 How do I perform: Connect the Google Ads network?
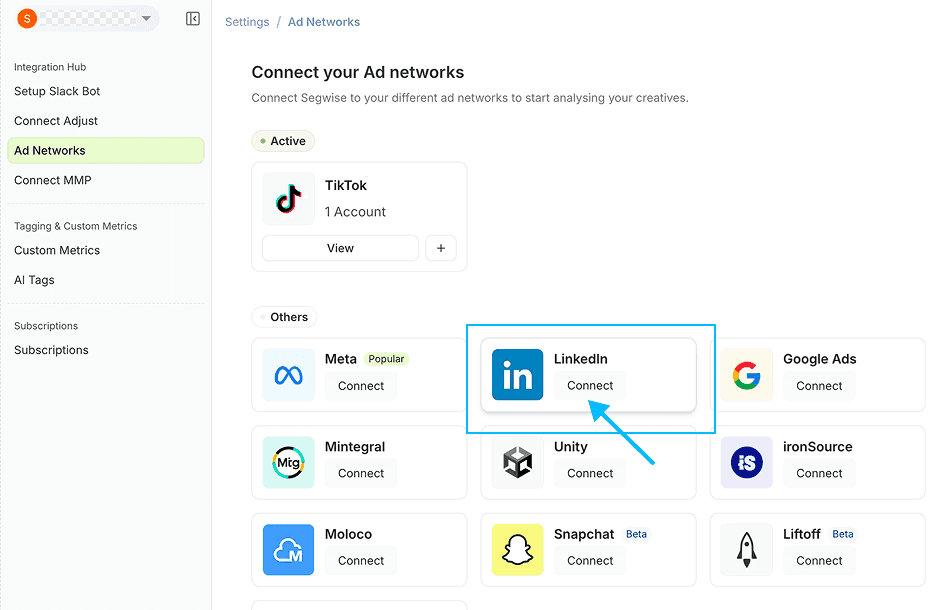(x=819, y=386)
